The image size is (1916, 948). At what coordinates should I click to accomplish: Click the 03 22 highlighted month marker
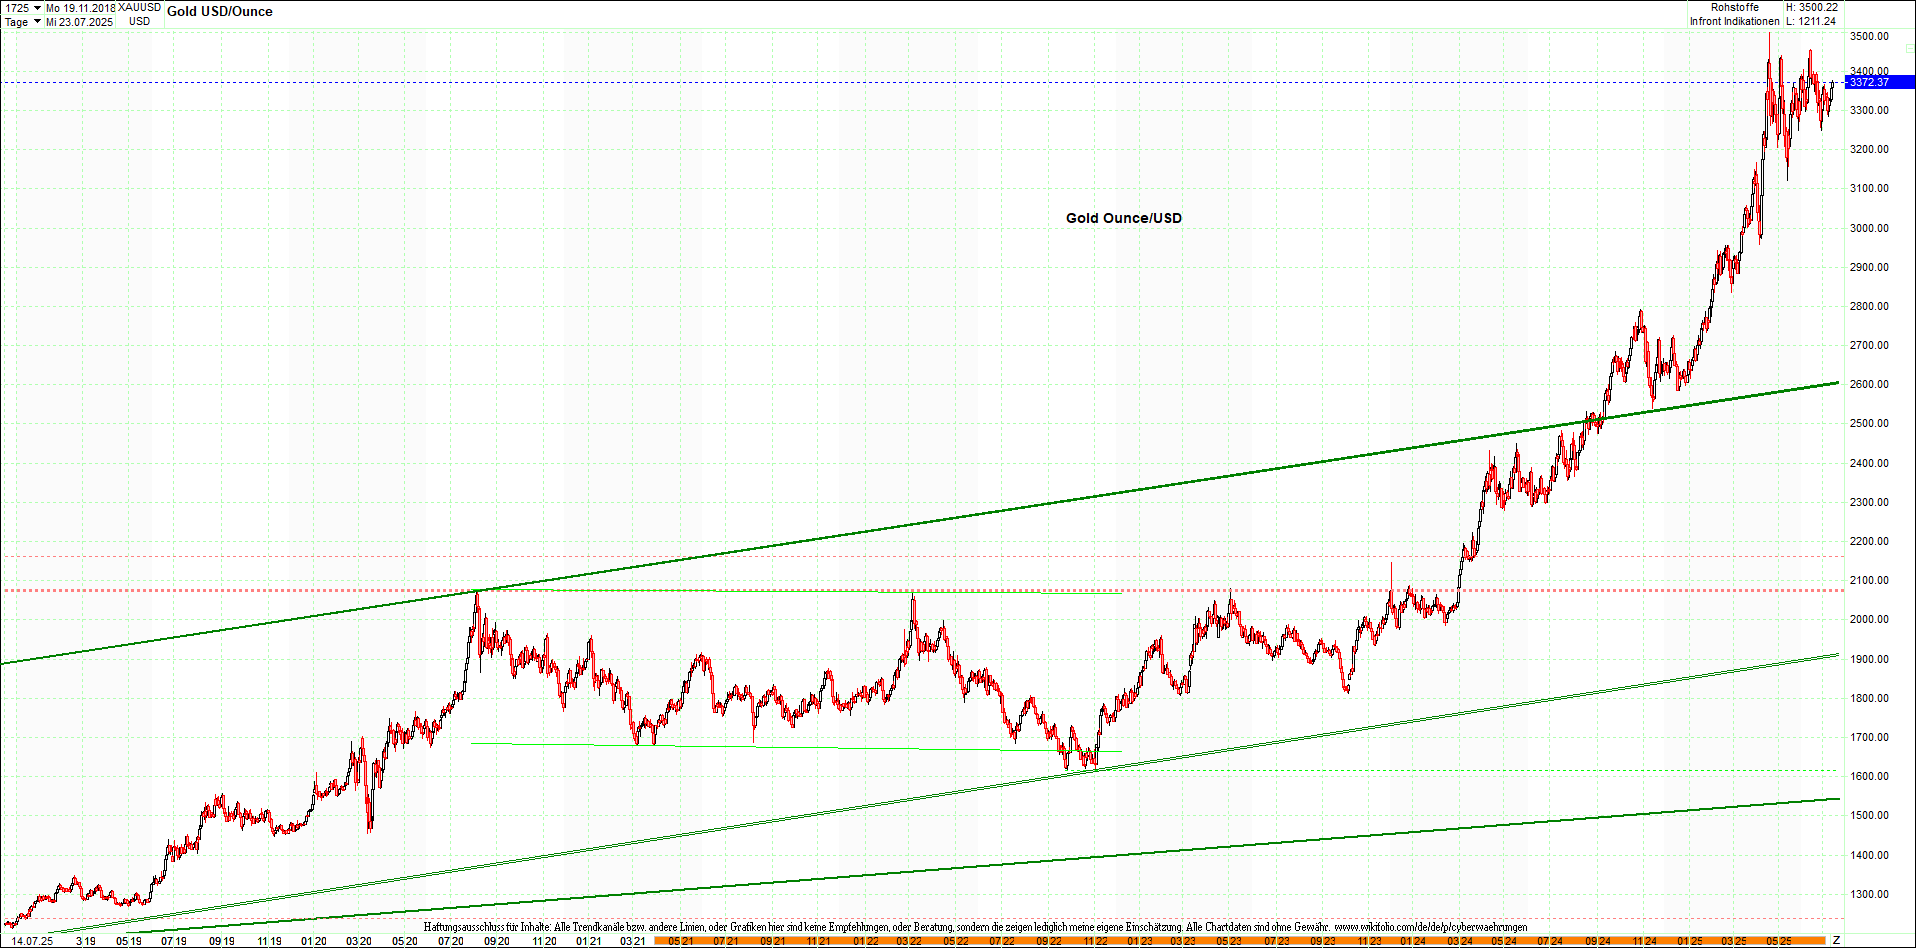coord(908,941)
